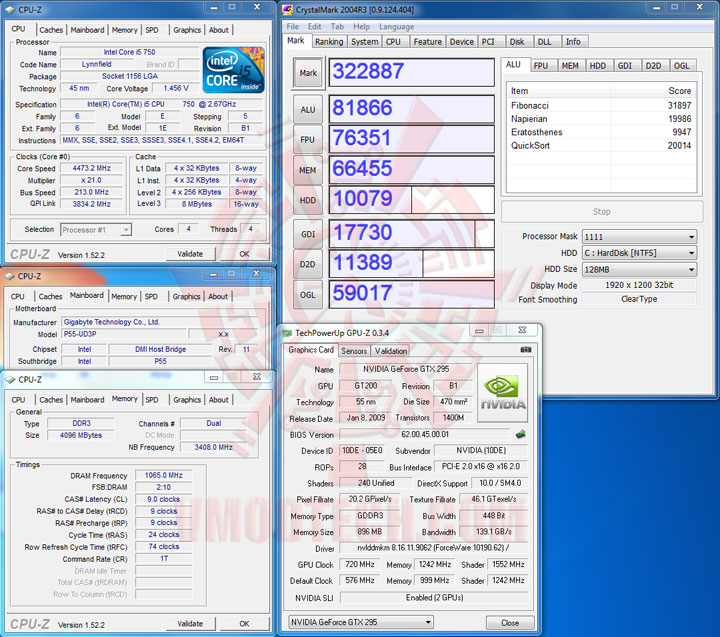The height and width of the screenshot is (637, 720).
Task: Click the CPU-Z Mainboard window title icon
Action: click(10, 276)
